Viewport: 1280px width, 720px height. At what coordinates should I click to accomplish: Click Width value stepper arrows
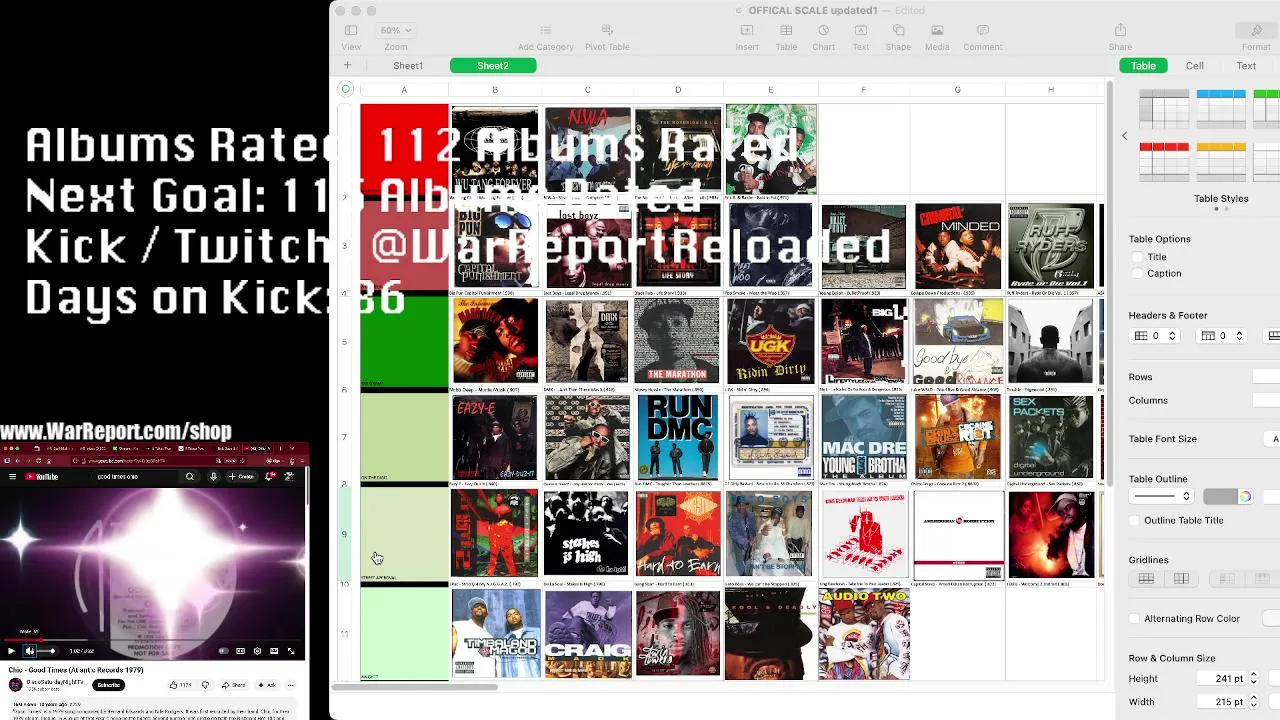(1253, 702)
